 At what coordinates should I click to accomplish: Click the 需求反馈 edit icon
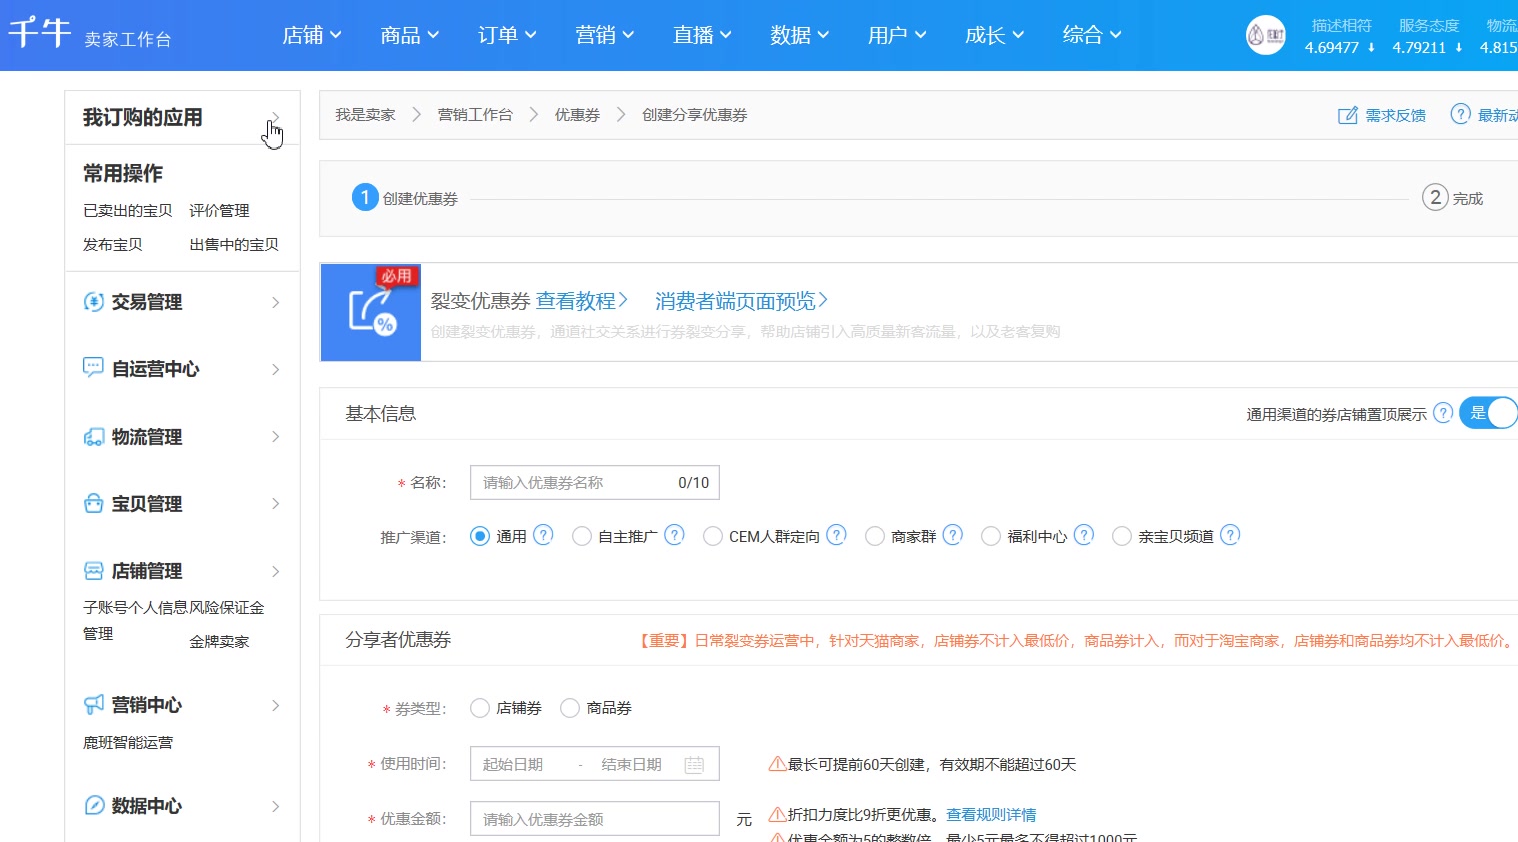pyautogui.click(x=1348, y=115)
